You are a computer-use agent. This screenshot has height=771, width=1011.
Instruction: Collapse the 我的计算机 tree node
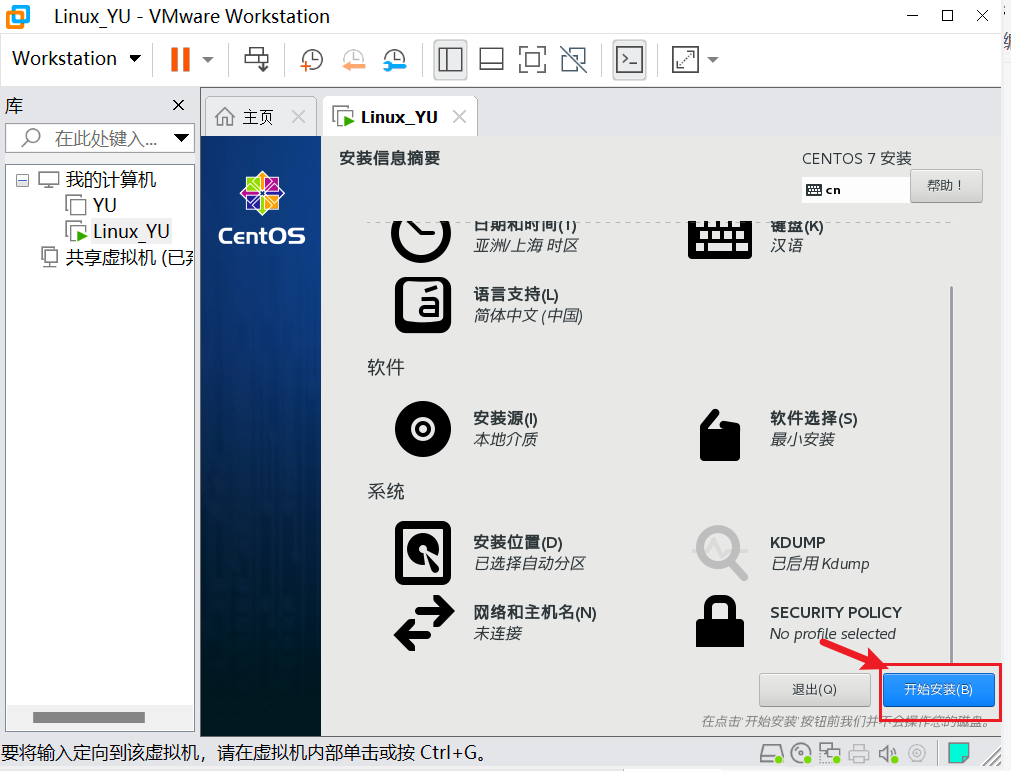pyautogui.click(x=23, y=180)
